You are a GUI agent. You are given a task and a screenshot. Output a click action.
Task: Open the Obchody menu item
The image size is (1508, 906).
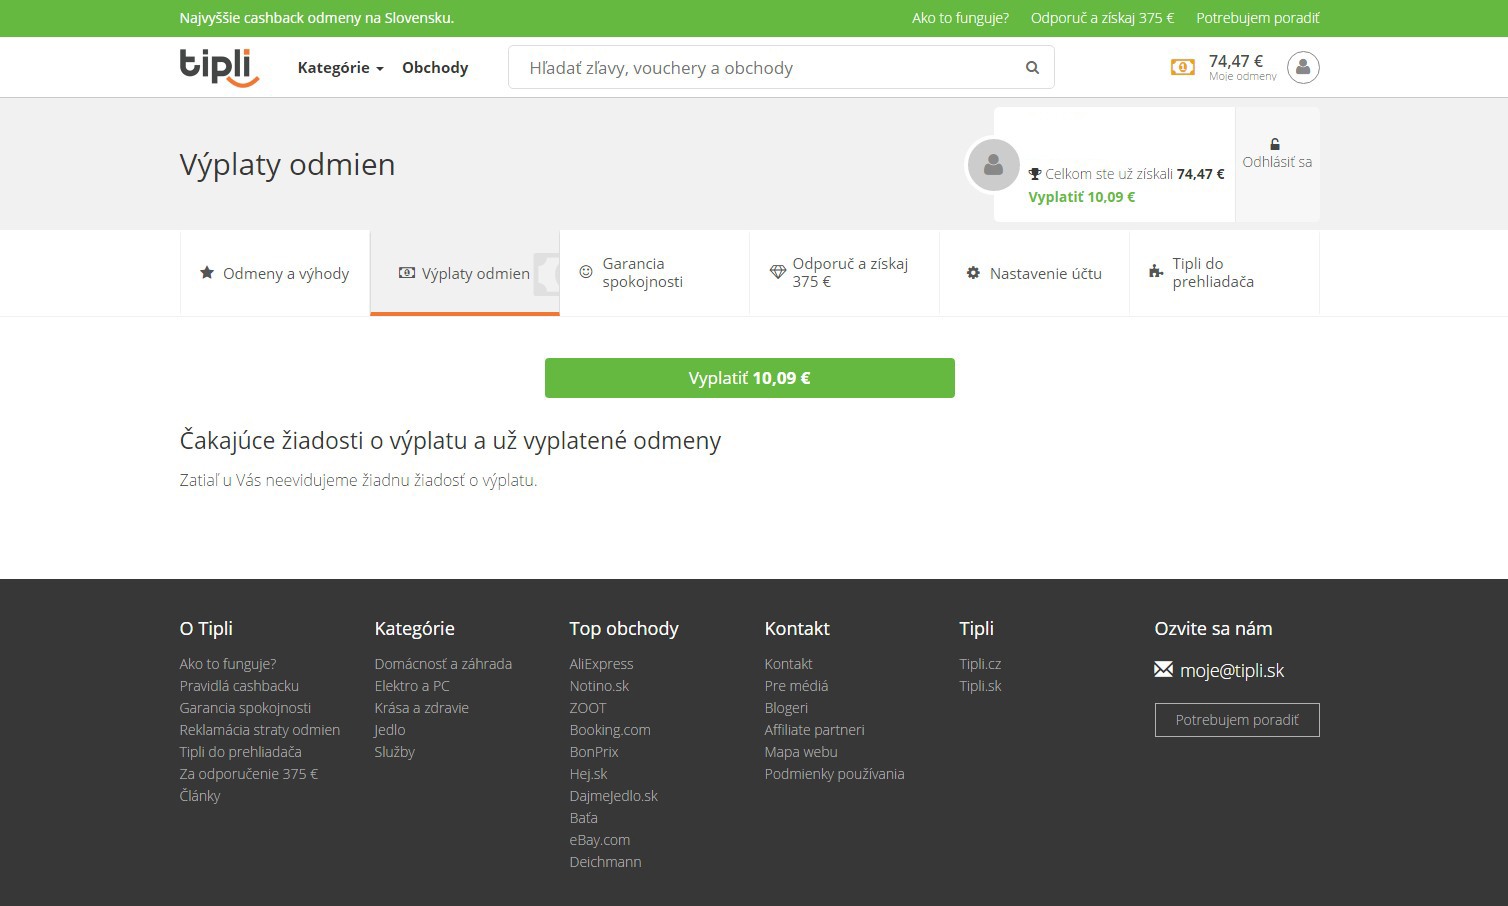[x=435, y=68]
